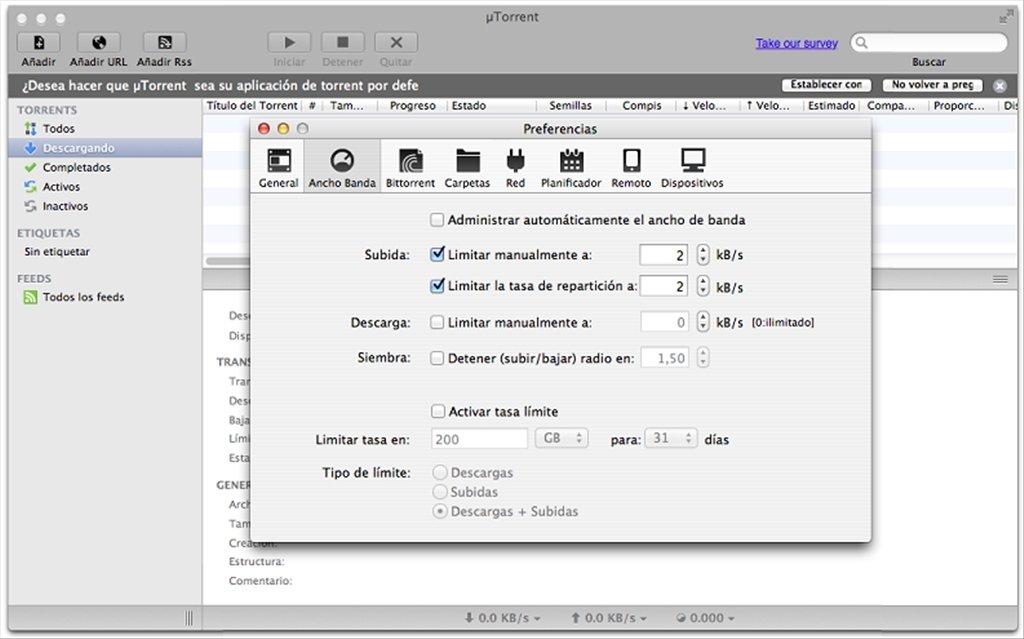The width and height of the screenshot is (1024, 639).
Task: Check Descarga Limitar manualmente a checkbox
Action: click(x=437, y=322)
